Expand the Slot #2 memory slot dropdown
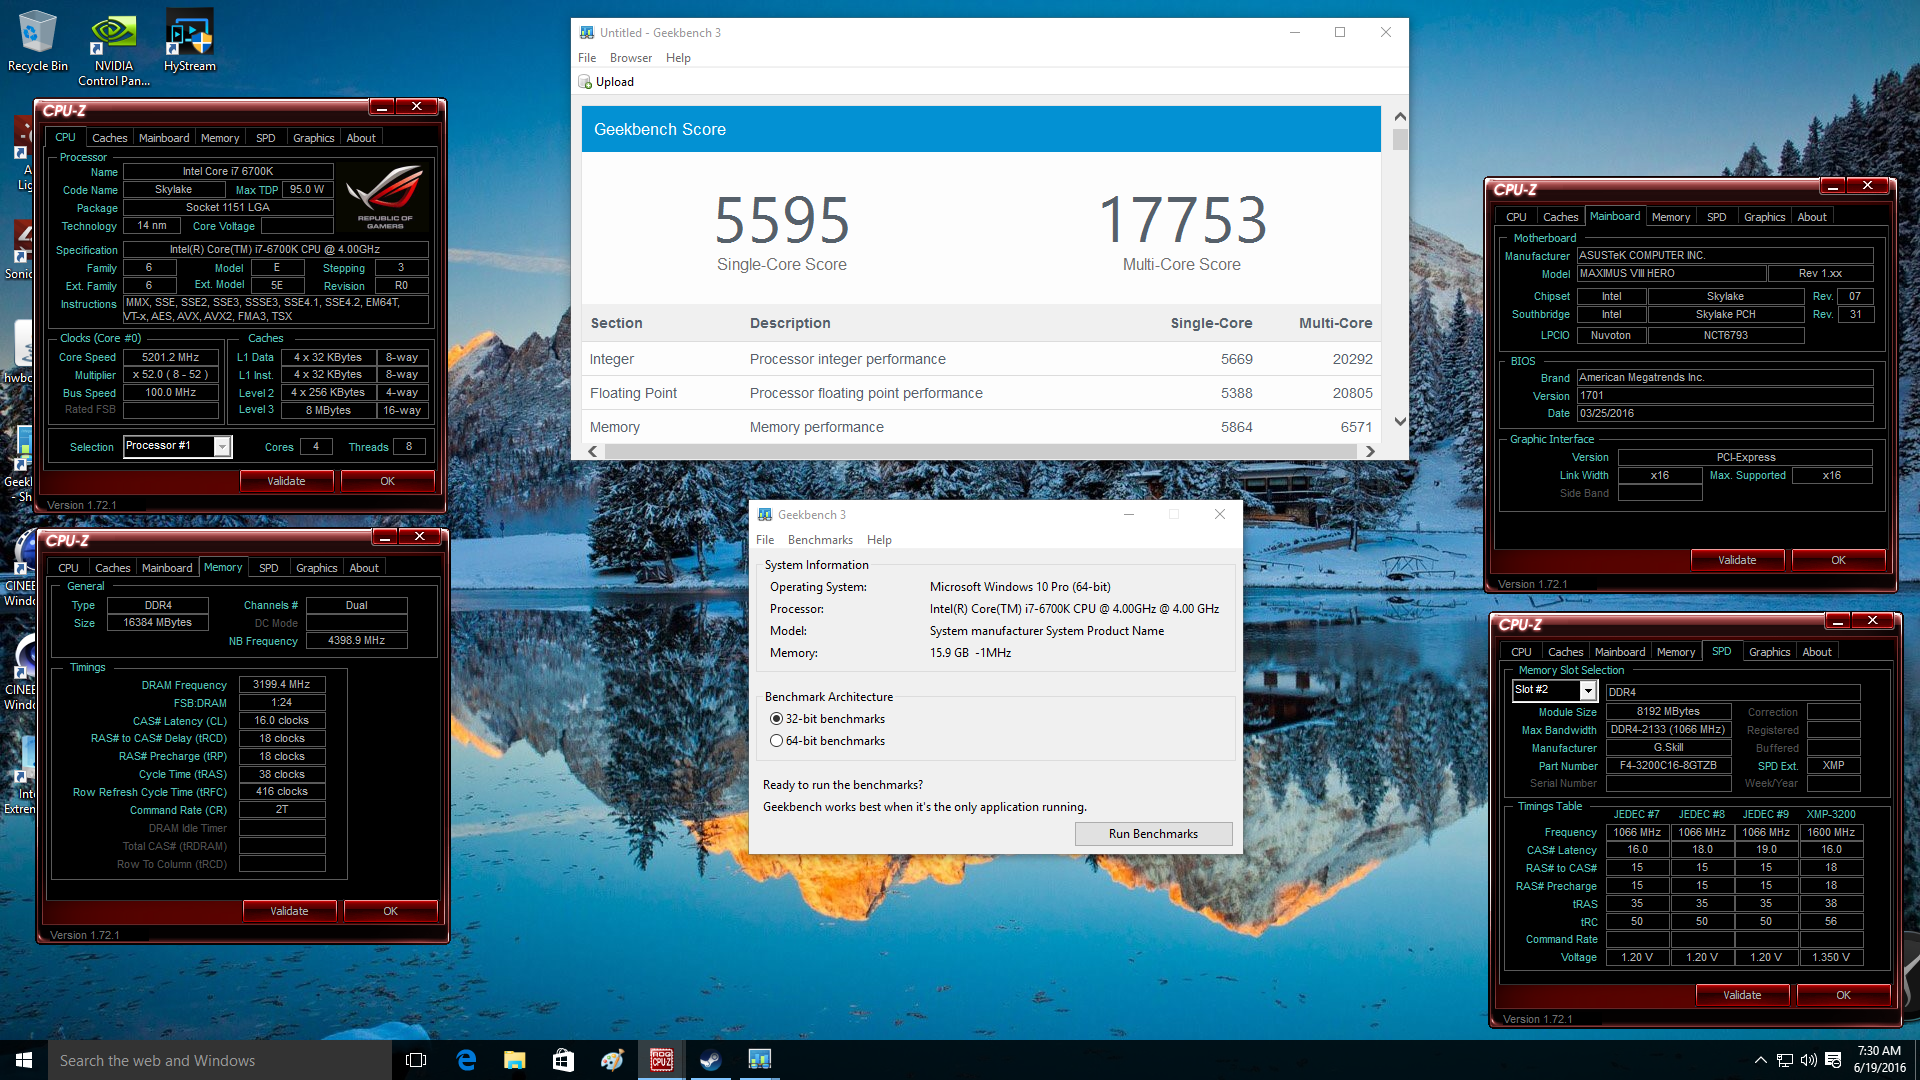The height and width of the screenshot is (1080, 1920). pos(1587,690)
